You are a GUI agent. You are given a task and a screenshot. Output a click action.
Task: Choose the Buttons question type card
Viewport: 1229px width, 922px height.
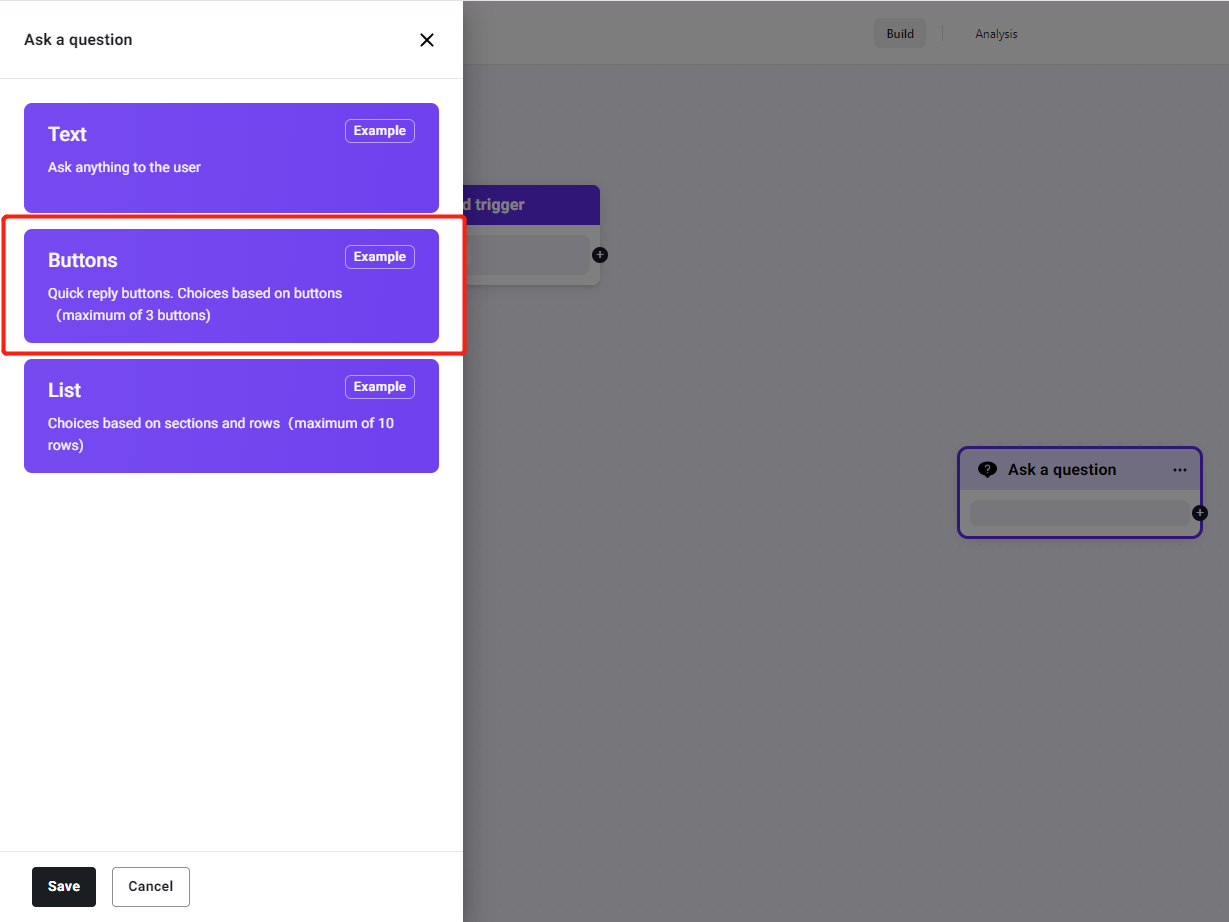[231, 286]
